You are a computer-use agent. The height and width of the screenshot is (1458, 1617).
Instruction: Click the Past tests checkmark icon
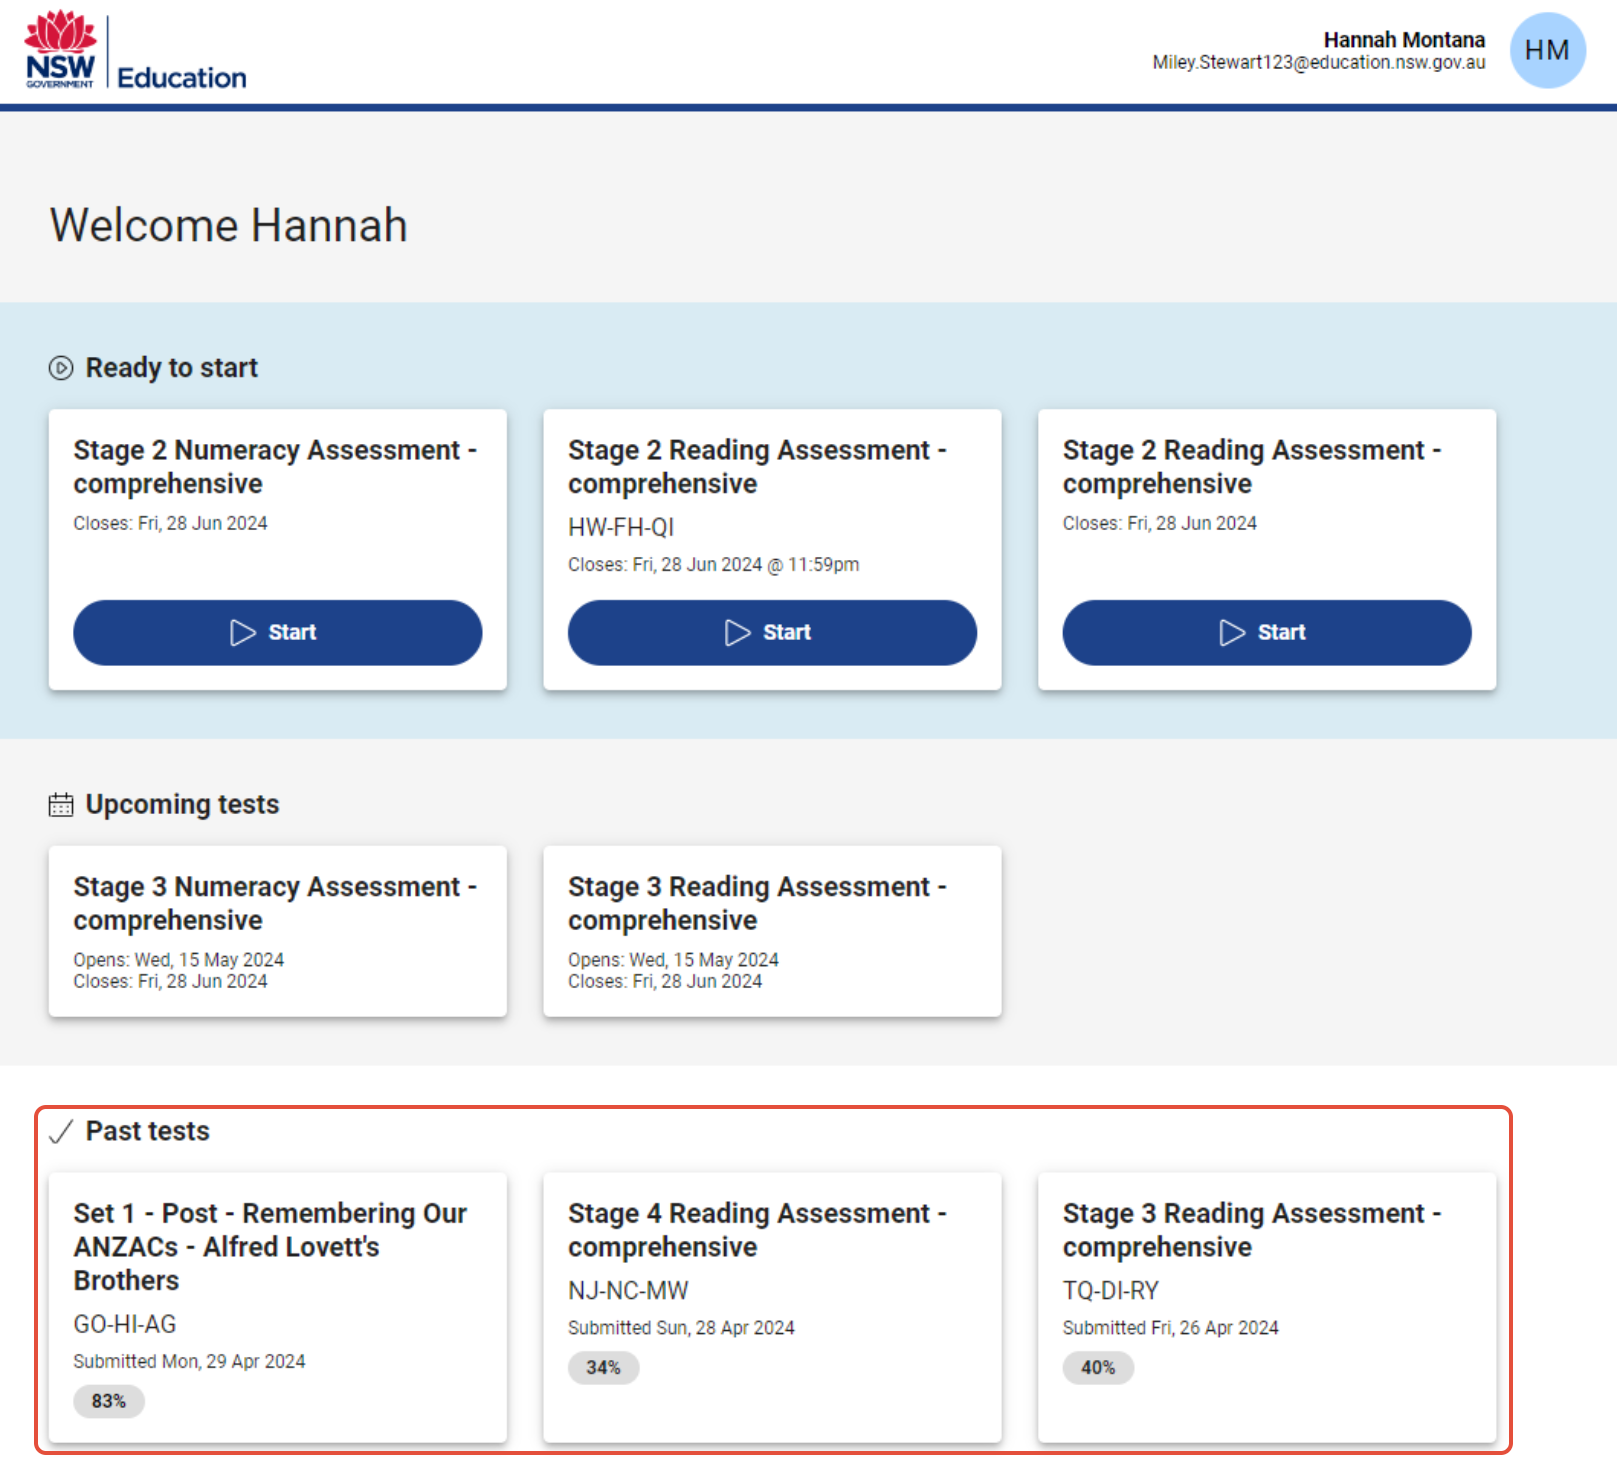click(x=61, y=1131)
